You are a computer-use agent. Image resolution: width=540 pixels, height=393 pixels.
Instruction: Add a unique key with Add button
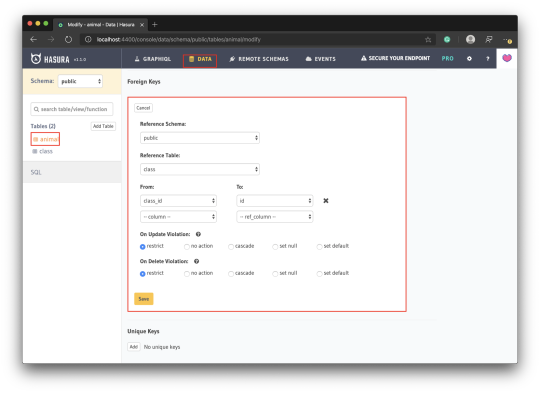134,347
